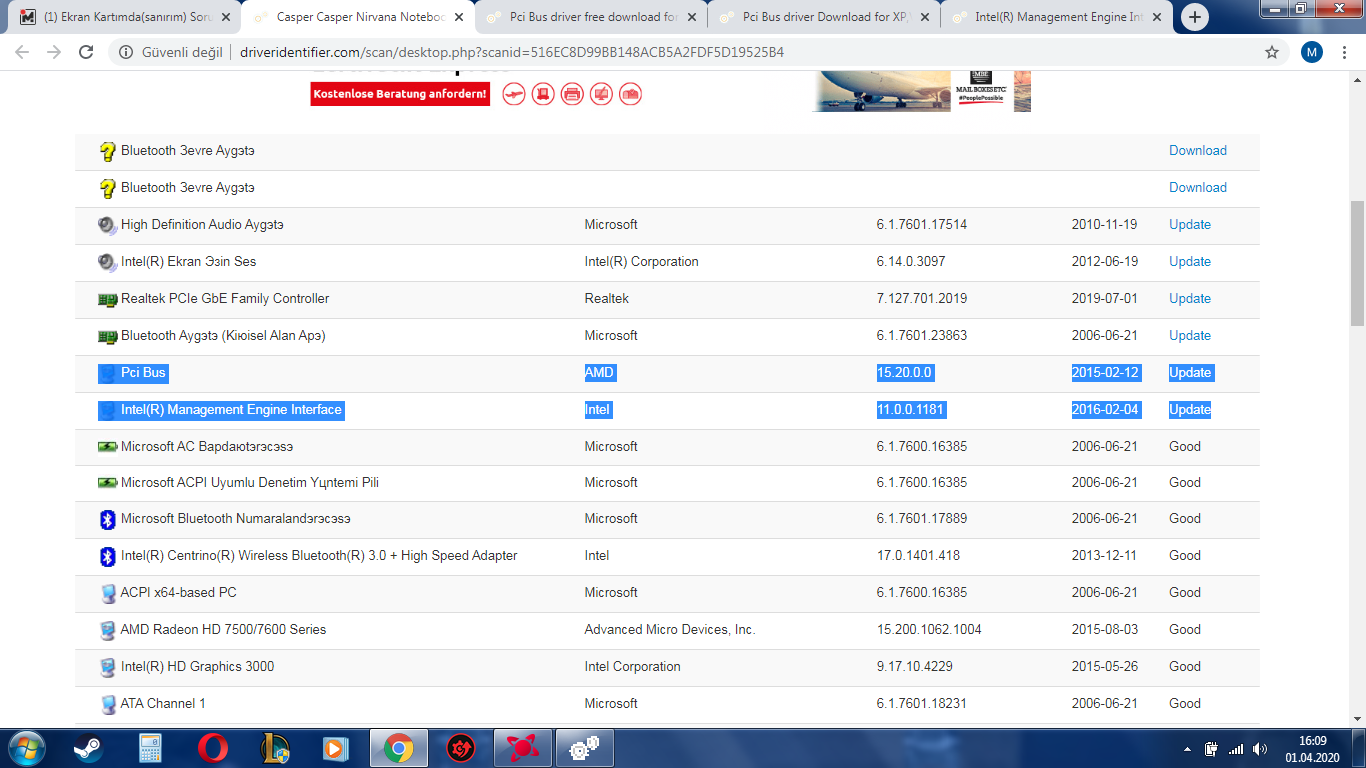This screenshot has height=768, width=1366.
Task: Open Calculator from the taskbar
Action: (x=150, y=747)
